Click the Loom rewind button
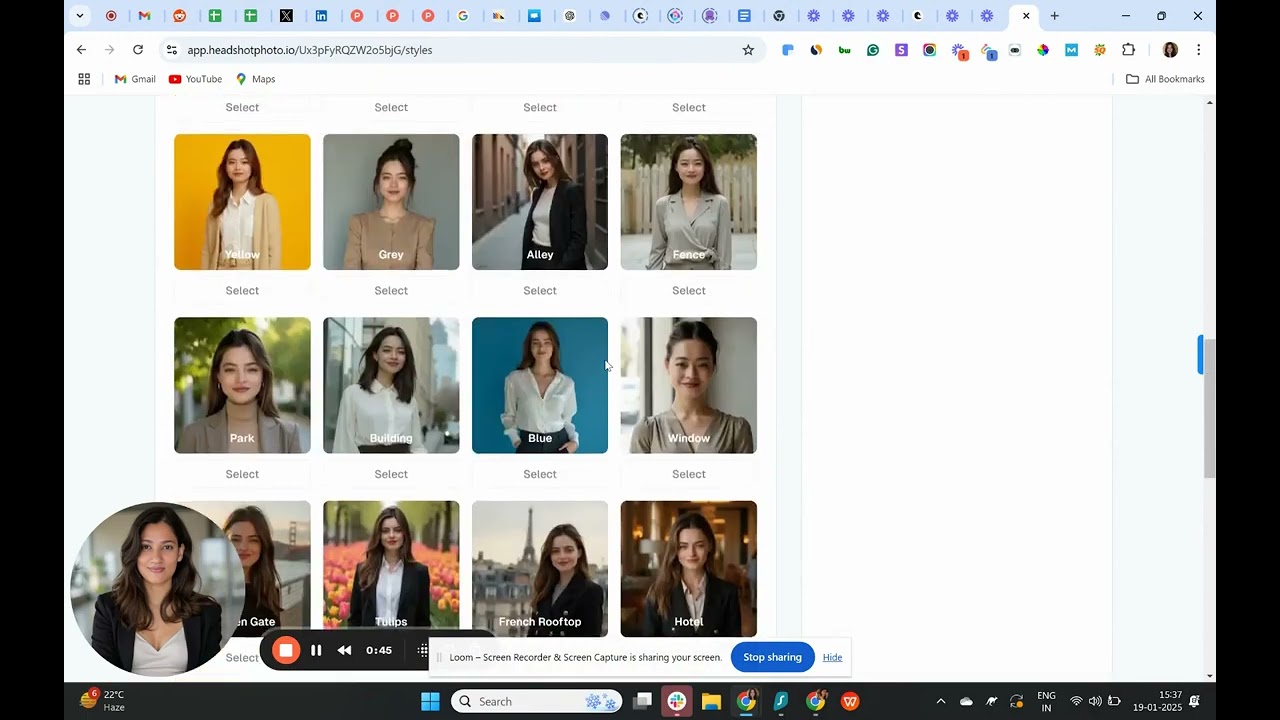Screen dimensions: 1280x720 [344, 651]
